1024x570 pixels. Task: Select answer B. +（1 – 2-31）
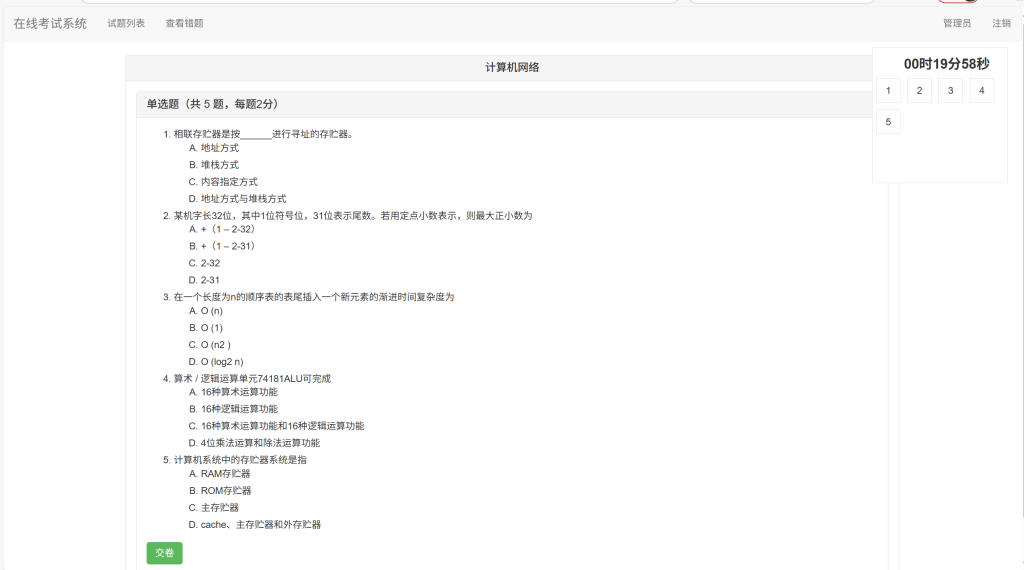pyautogui.click(x=222, y=246)
